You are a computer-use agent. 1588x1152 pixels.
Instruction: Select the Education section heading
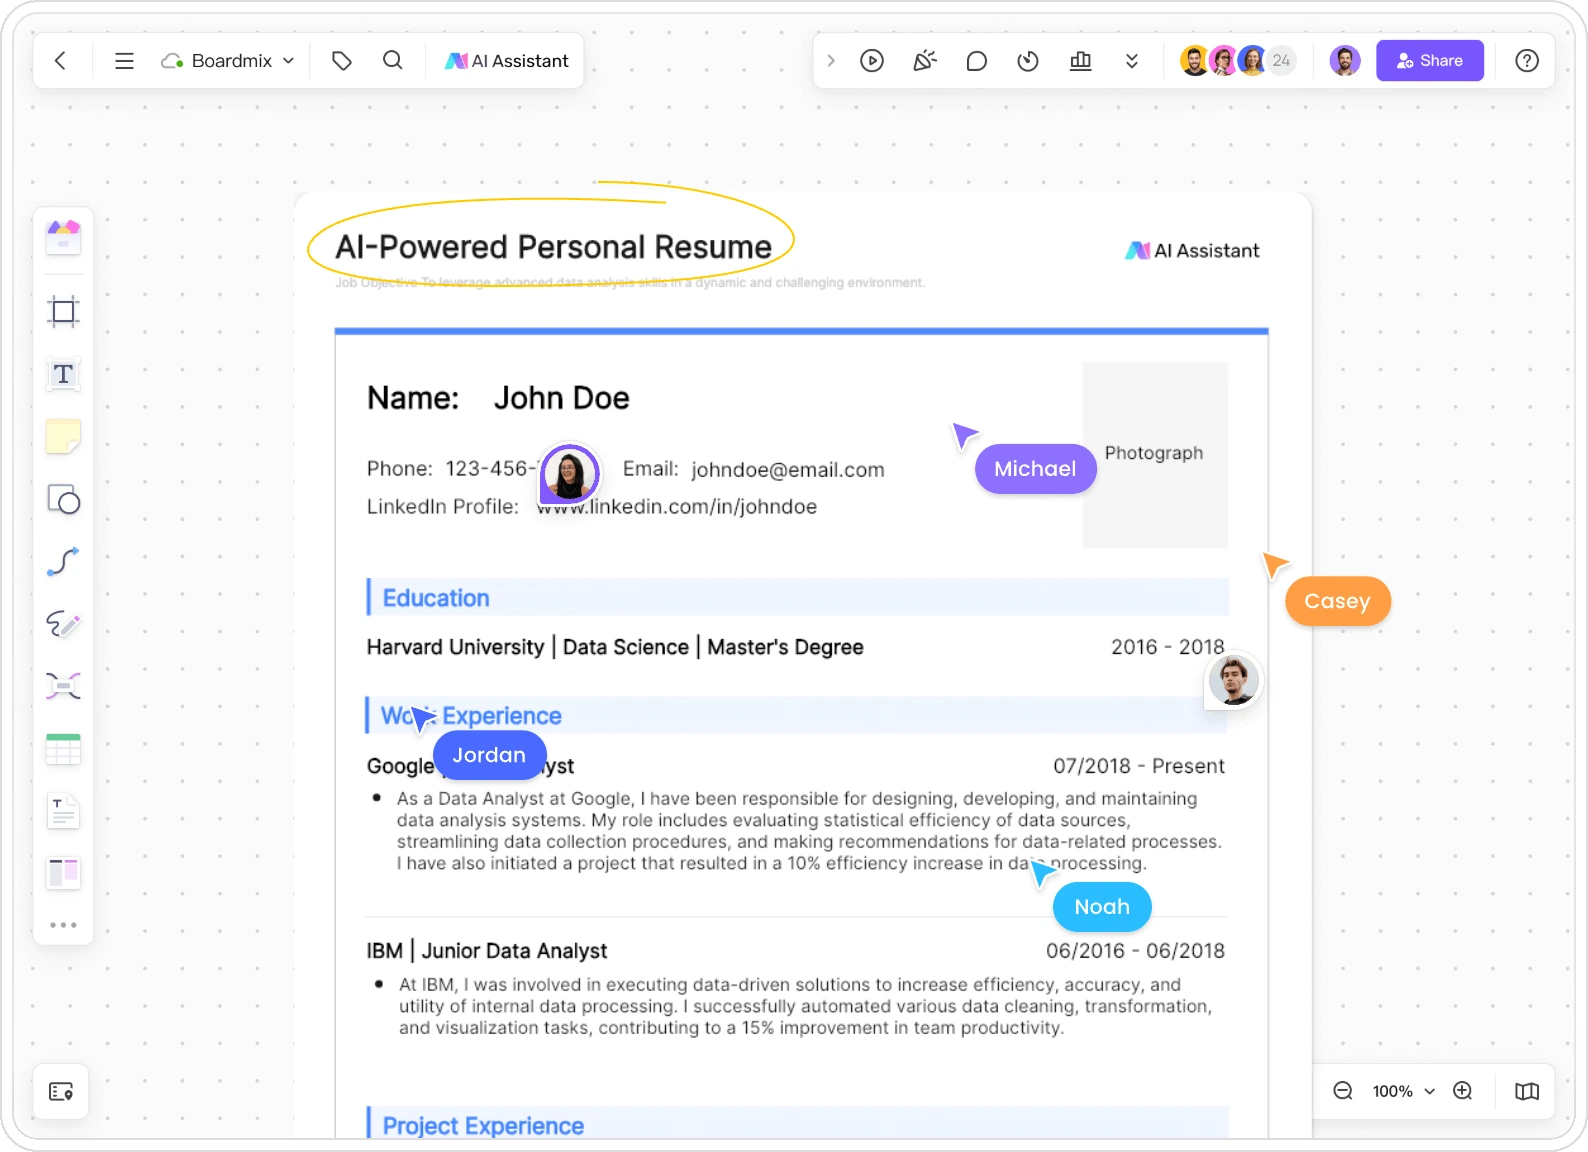(436, 598)
